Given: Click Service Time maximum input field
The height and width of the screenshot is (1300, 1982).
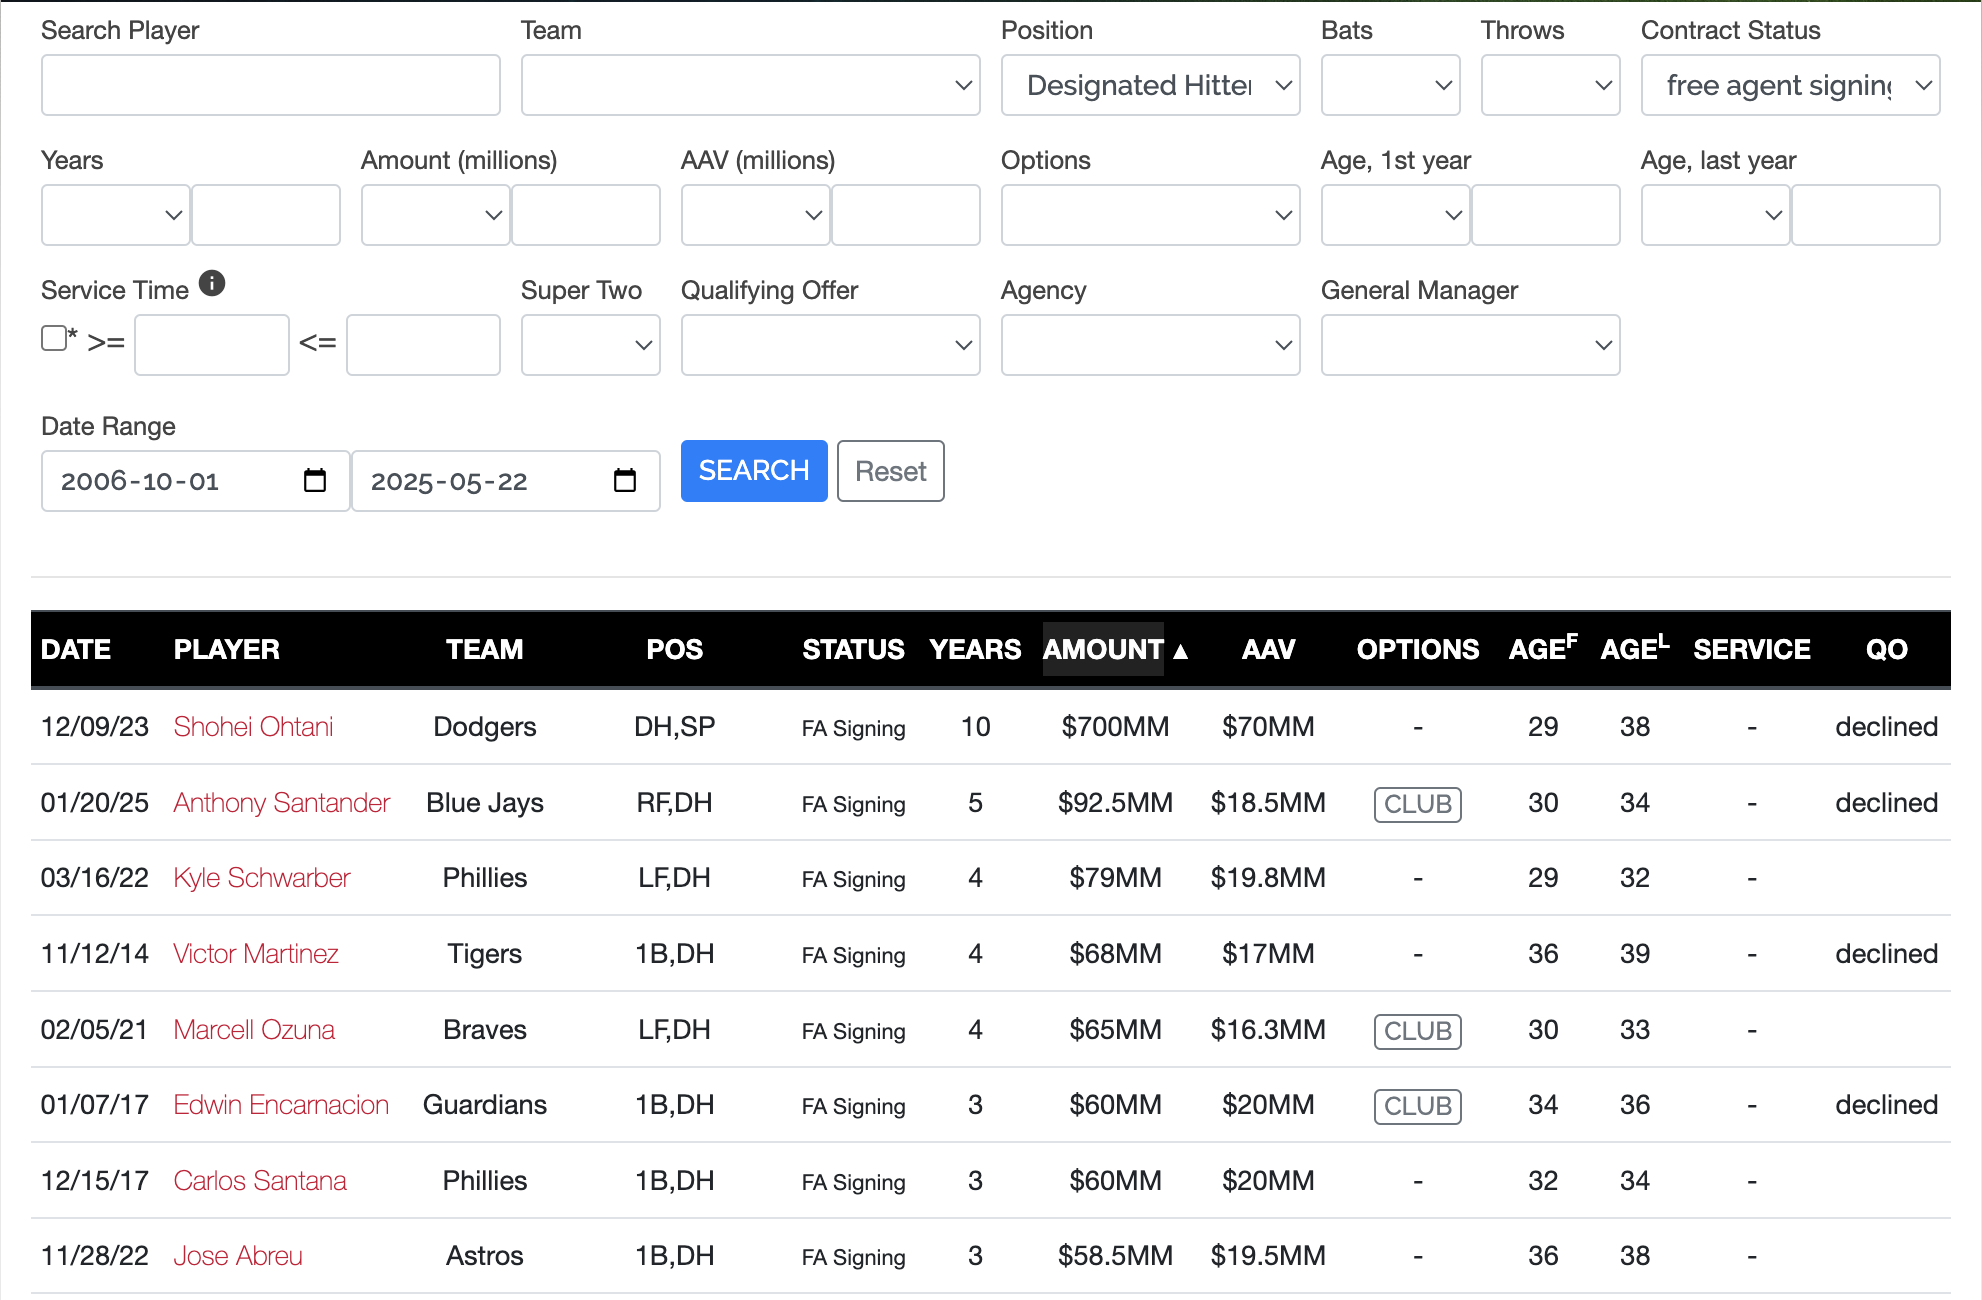Looking at the screenshot, I should (x=423, y=345).
